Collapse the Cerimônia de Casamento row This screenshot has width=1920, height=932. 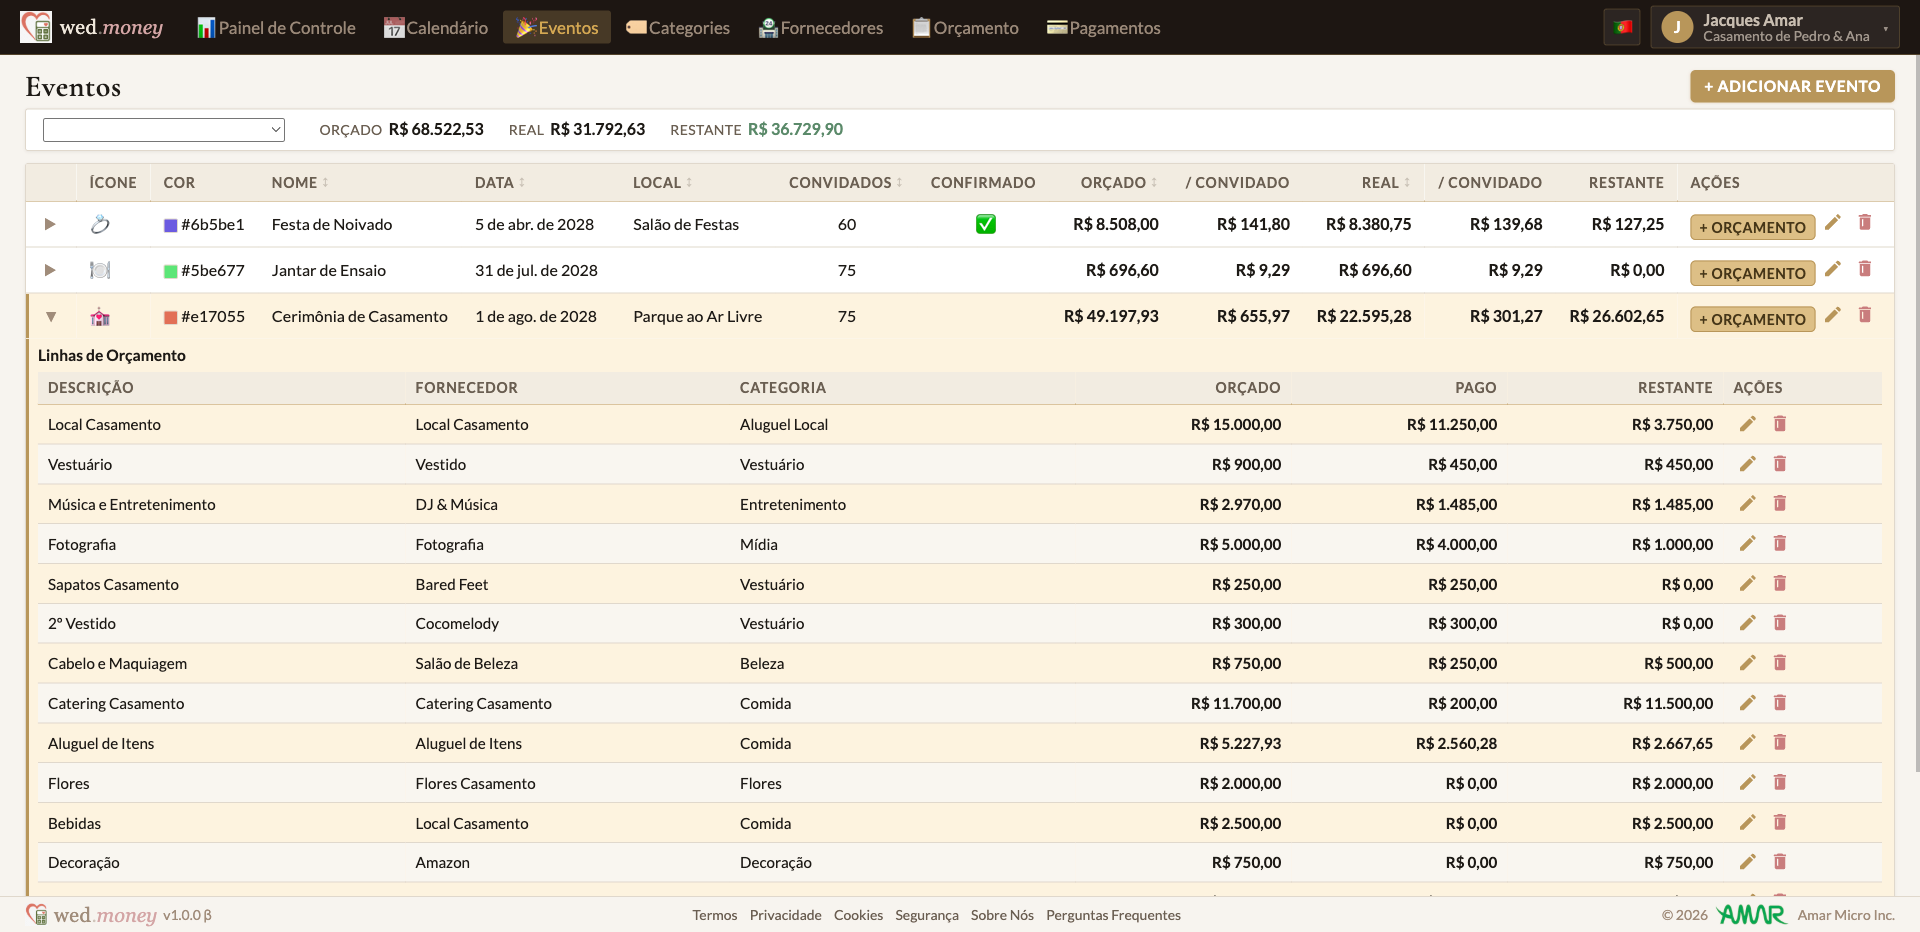click(x=50, y=317)
